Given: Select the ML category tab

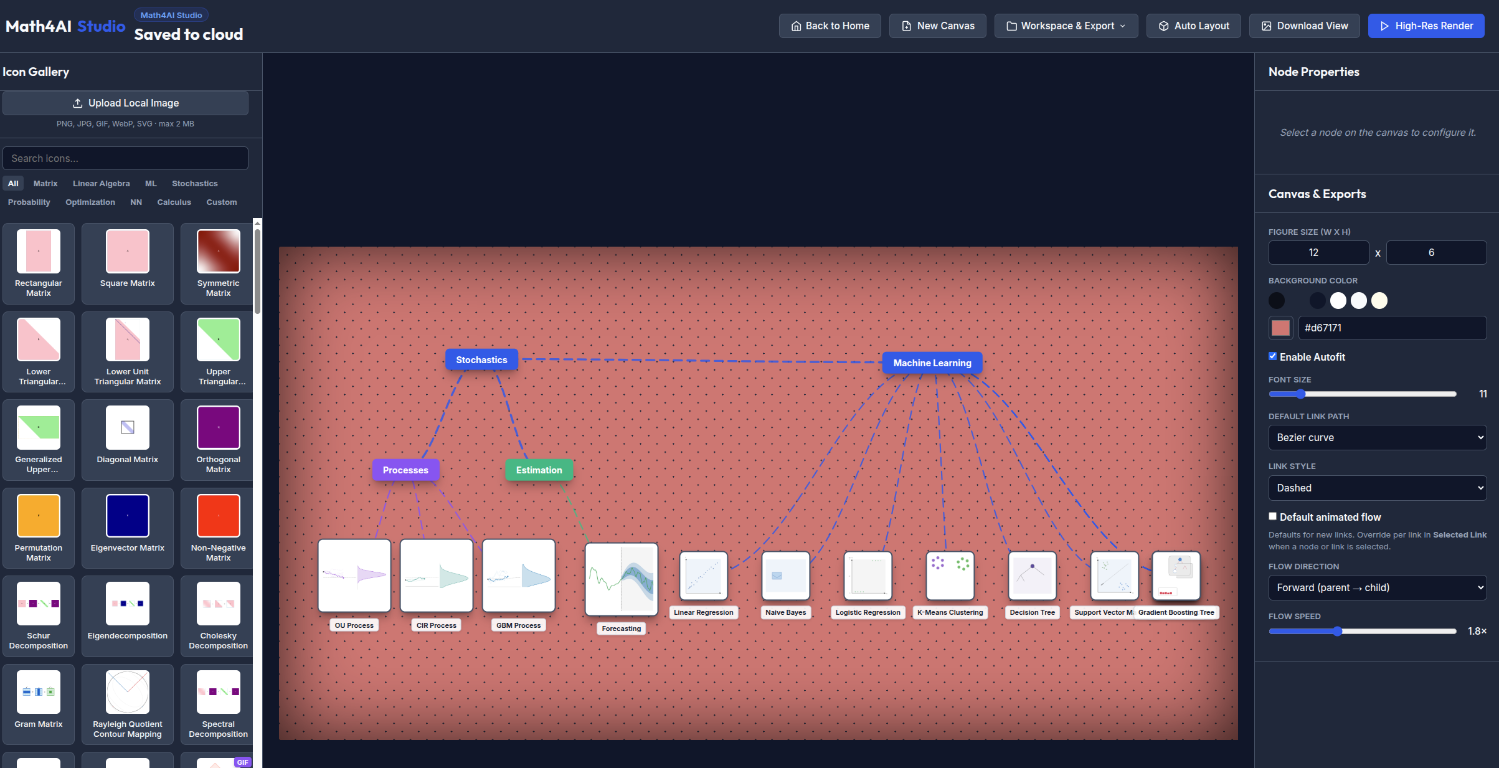Looking at the screenshot, I should coord(151,184).
